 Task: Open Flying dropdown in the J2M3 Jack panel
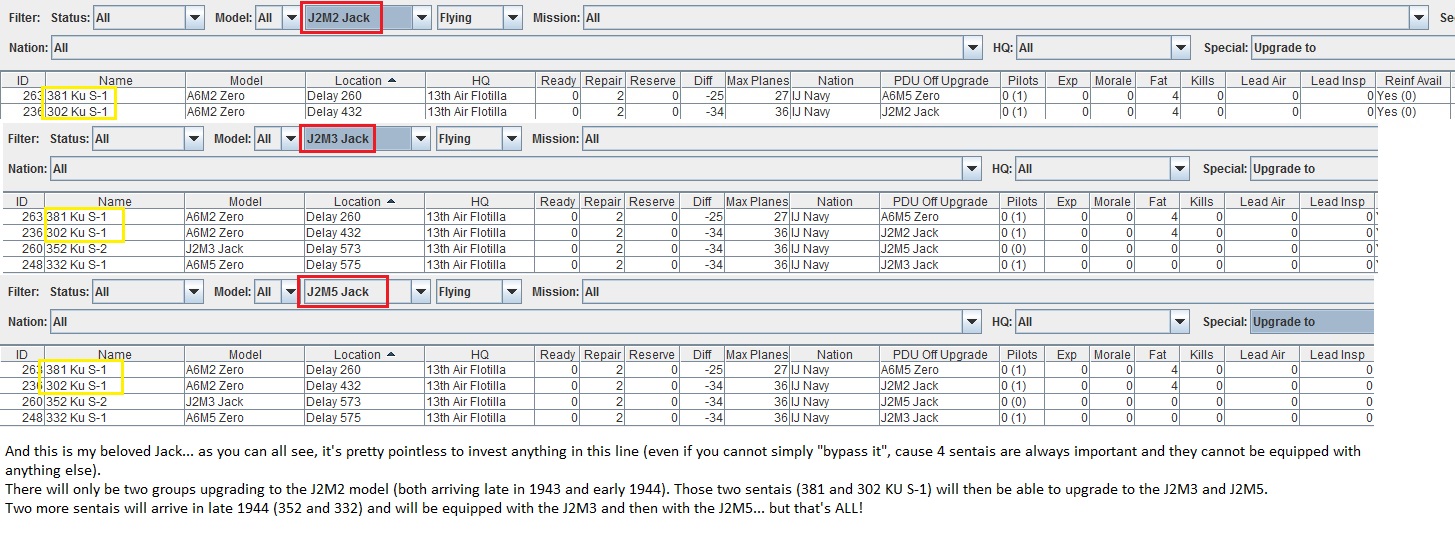tap(480, 139)
